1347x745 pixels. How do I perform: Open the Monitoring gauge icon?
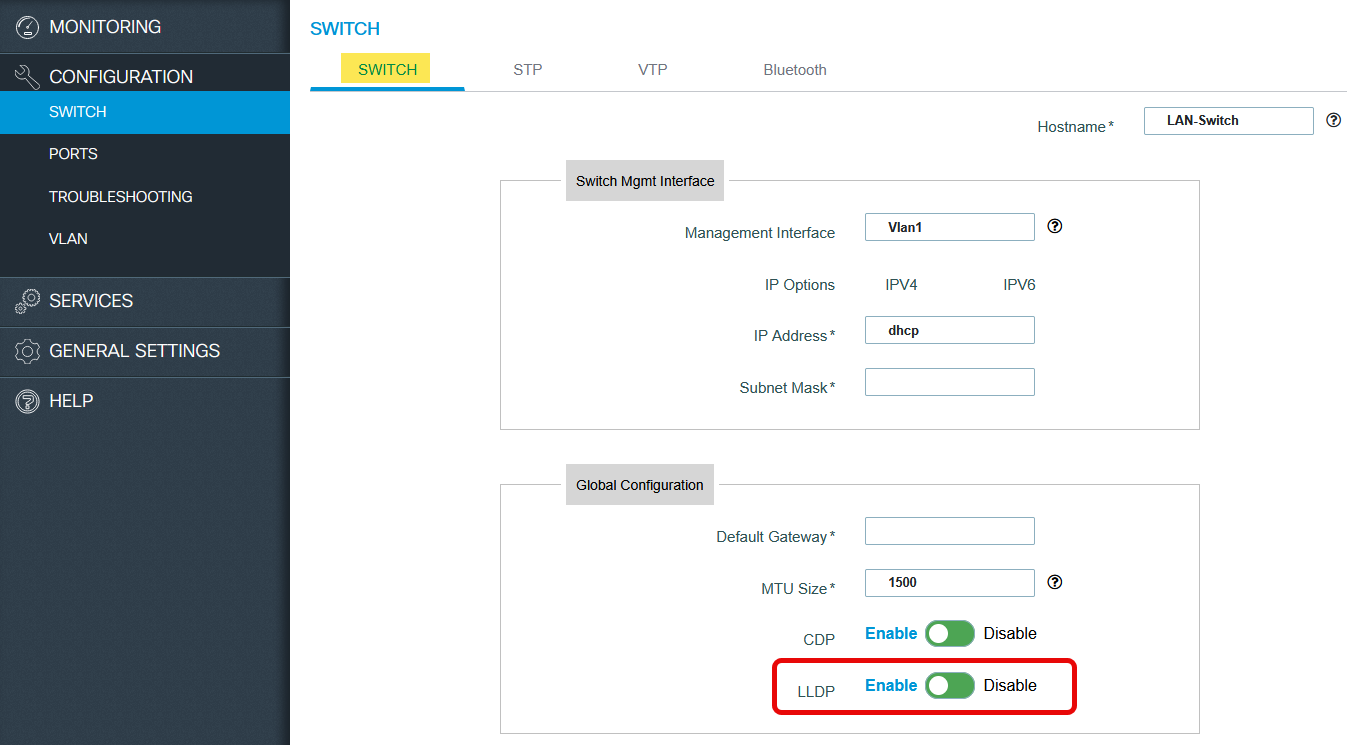[28, 27]
